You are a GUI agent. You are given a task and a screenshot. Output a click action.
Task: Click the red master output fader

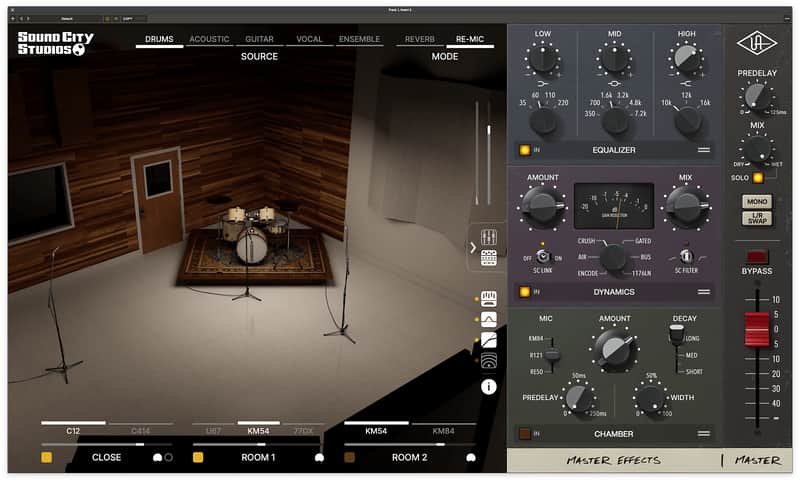coord(757,329)
